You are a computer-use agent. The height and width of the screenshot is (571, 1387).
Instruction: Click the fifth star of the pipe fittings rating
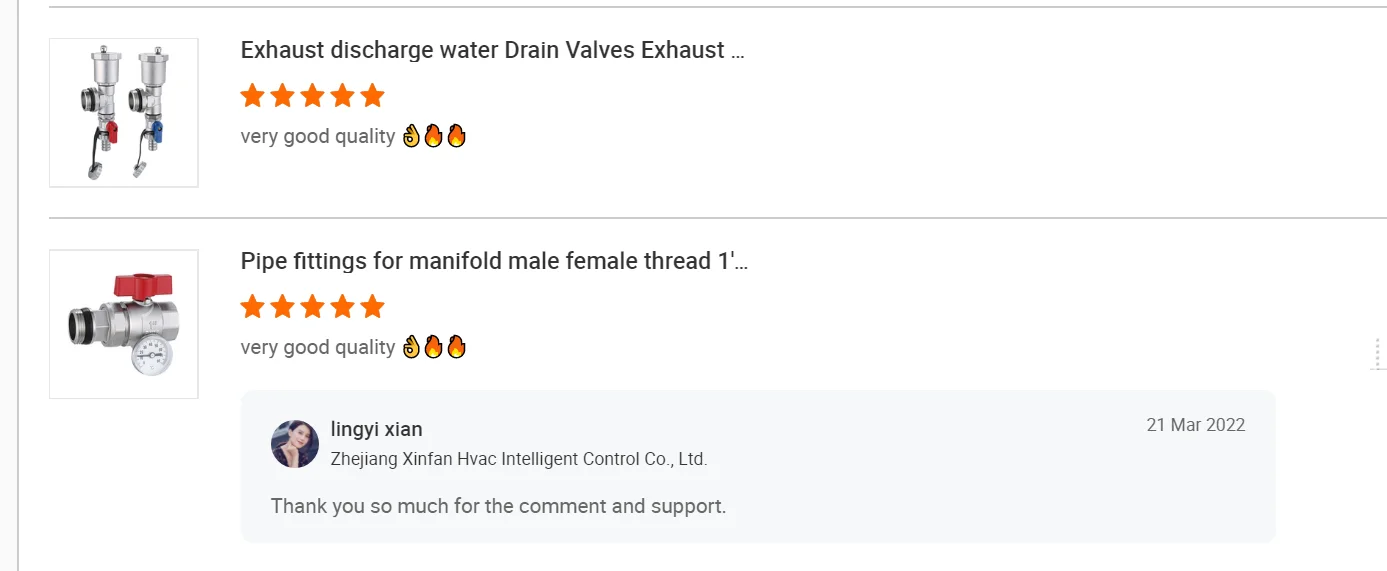point(372,307)
